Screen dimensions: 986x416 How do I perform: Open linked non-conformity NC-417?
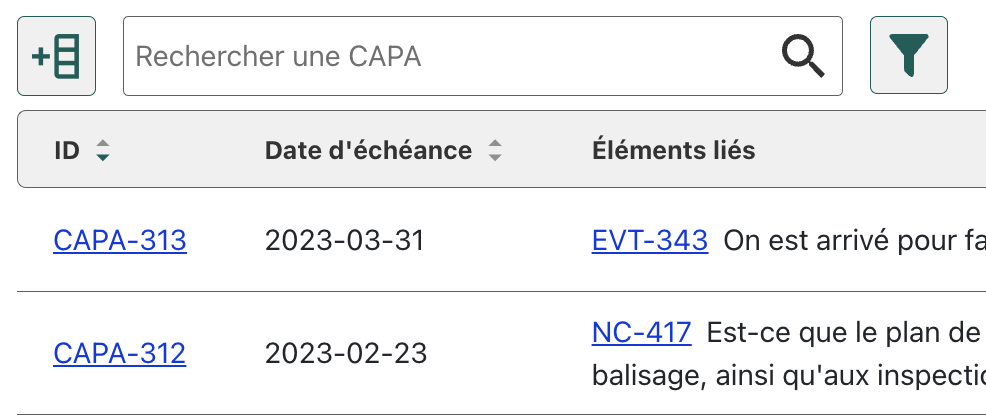[641, 332]
